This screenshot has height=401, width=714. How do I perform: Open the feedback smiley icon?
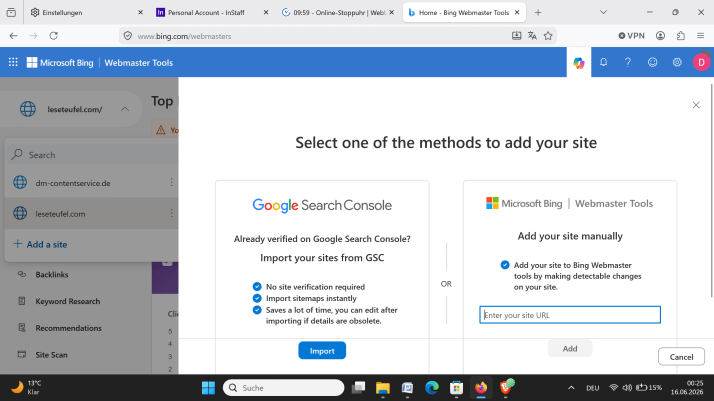tap(653, 62)
